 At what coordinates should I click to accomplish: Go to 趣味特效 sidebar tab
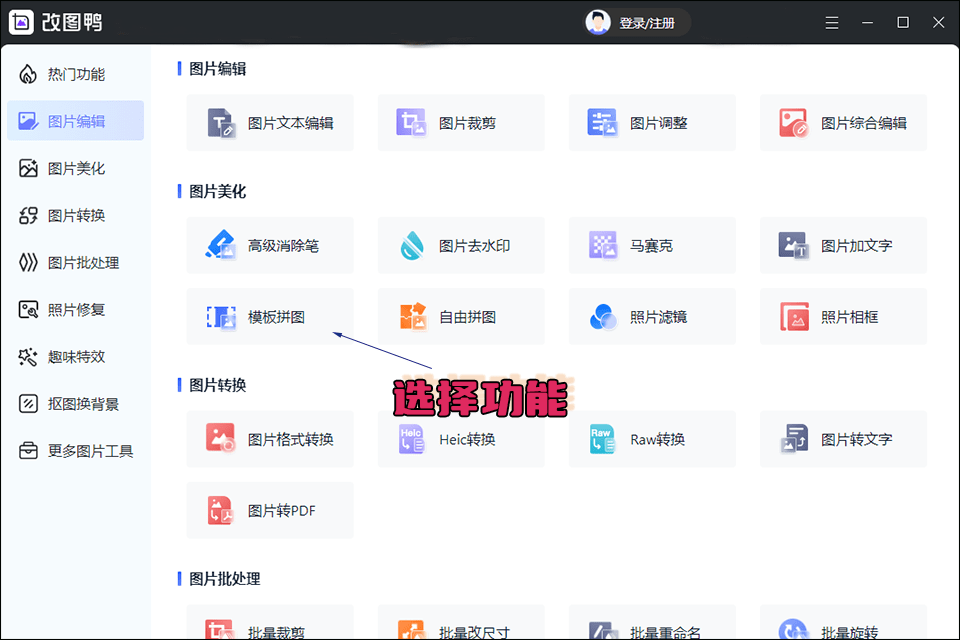pyautogui.click(x=75, y=356)
